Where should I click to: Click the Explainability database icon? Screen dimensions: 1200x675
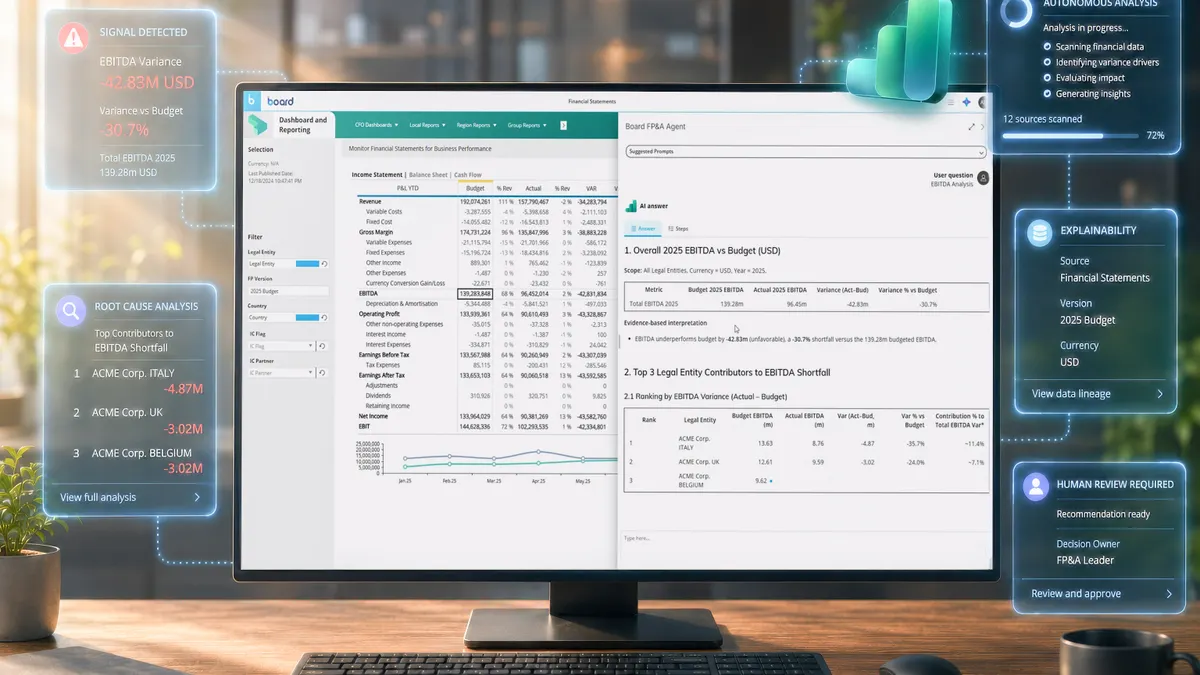pos(1040,233)
